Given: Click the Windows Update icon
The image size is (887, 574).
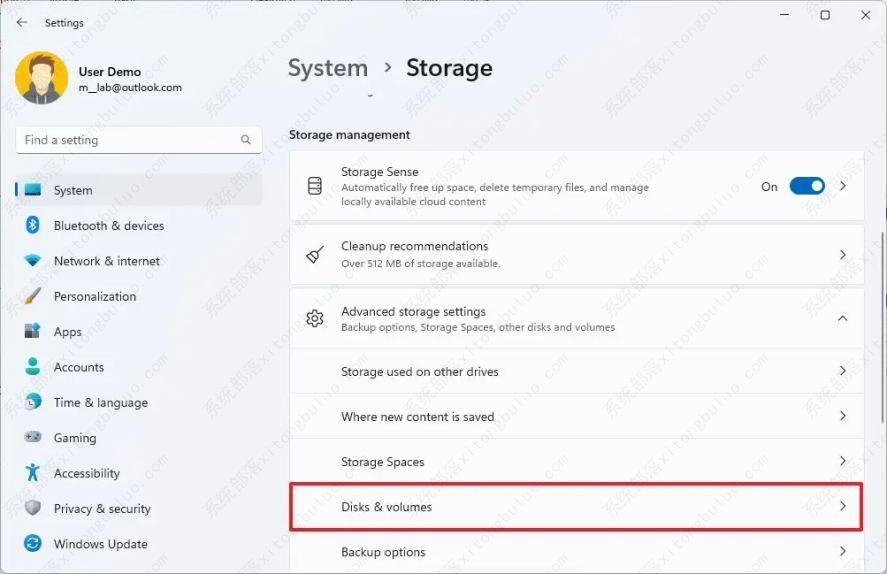Looking at the screenshot, I should [x=32, y=544].
